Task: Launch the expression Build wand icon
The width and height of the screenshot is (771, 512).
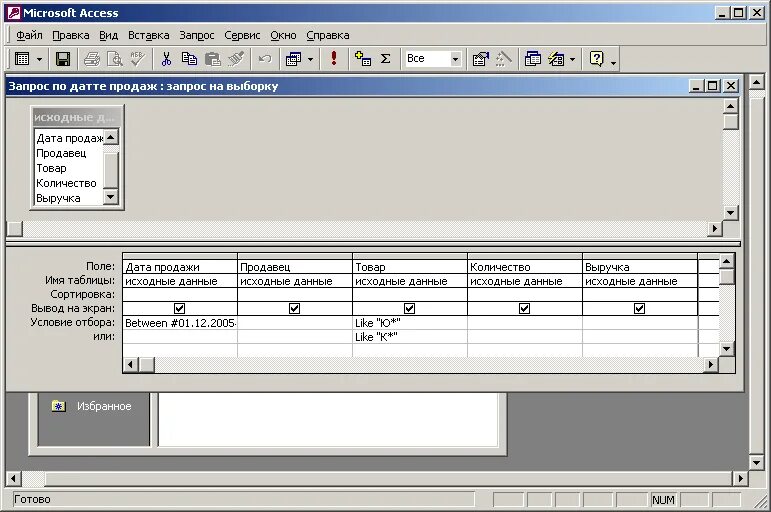Action: point(504,59)
